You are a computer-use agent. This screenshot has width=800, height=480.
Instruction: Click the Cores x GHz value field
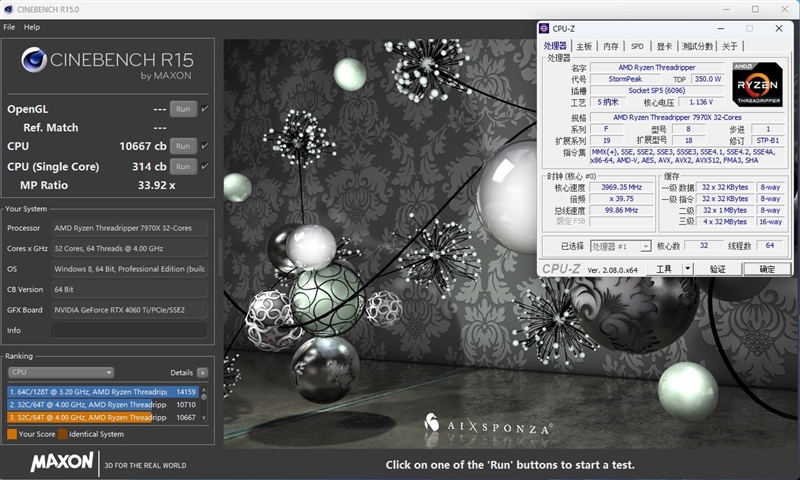130,248
